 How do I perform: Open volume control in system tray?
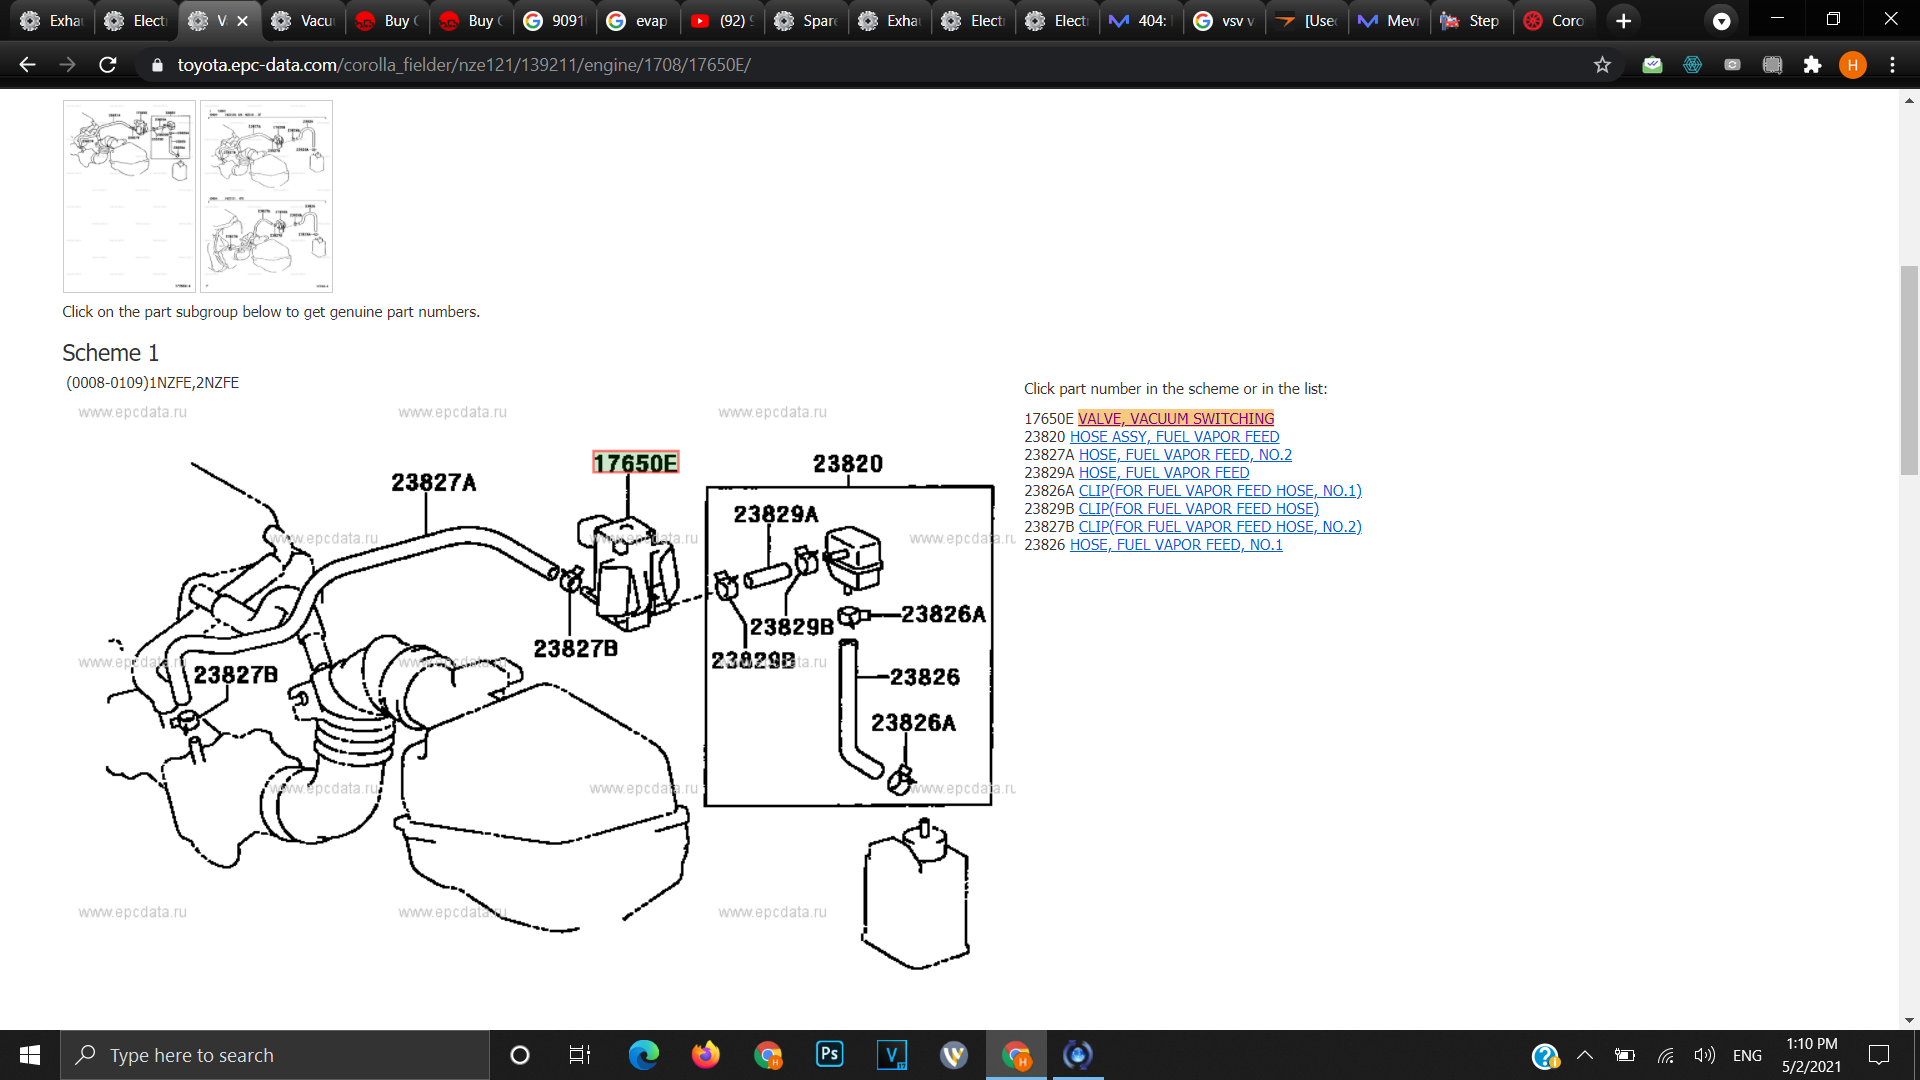click(x=1704, y=1055)
